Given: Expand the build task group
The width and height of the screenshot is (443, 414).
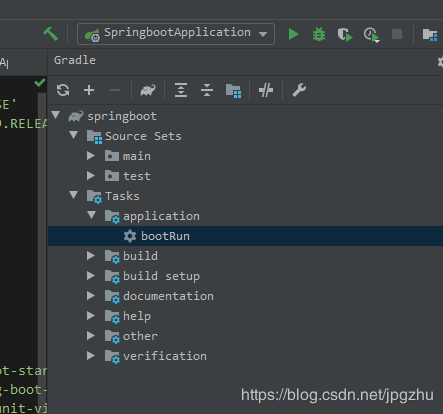Looking at the screenshot, I should (91, 256).
